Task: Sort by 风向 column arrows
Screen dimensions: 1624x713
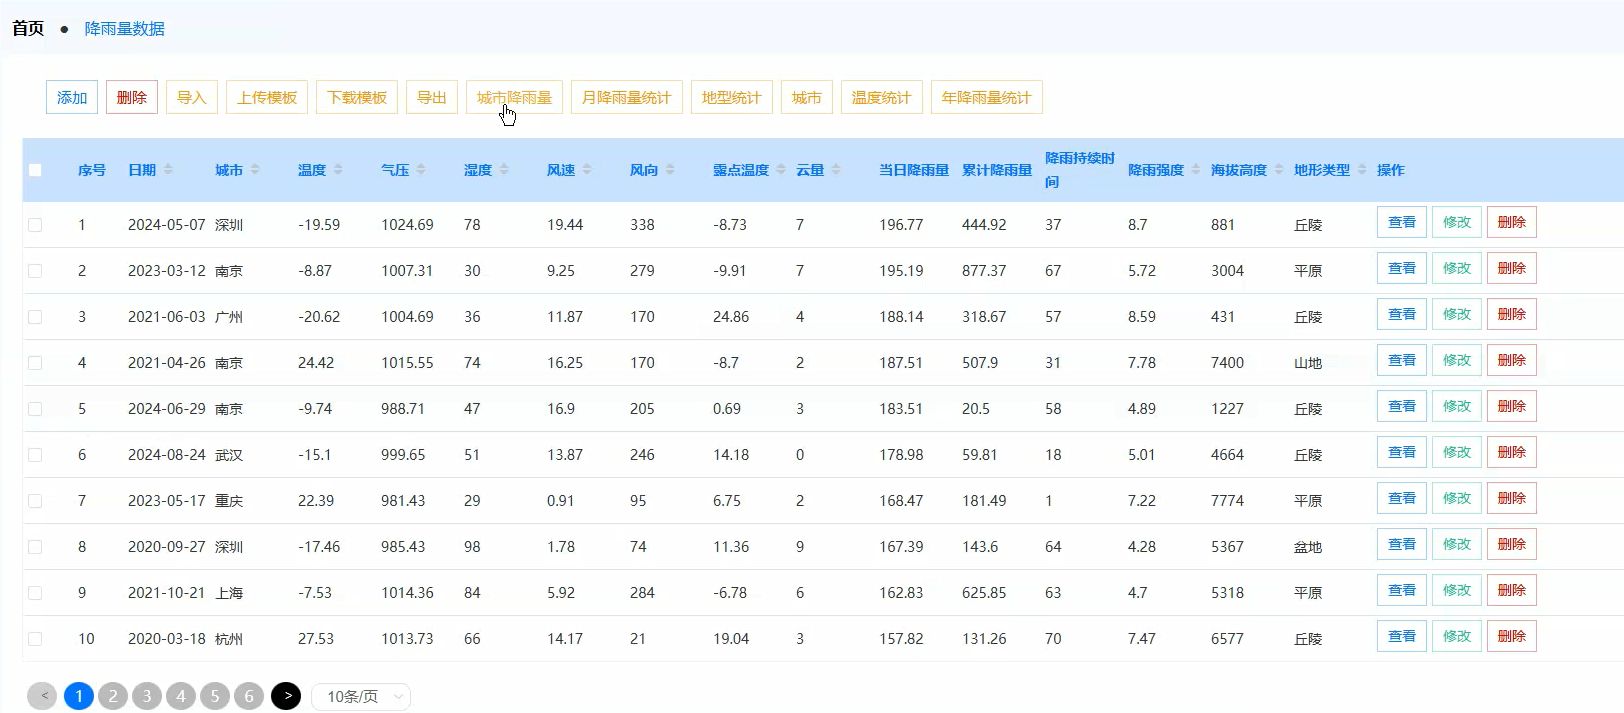Action: (x=670, y=170)
